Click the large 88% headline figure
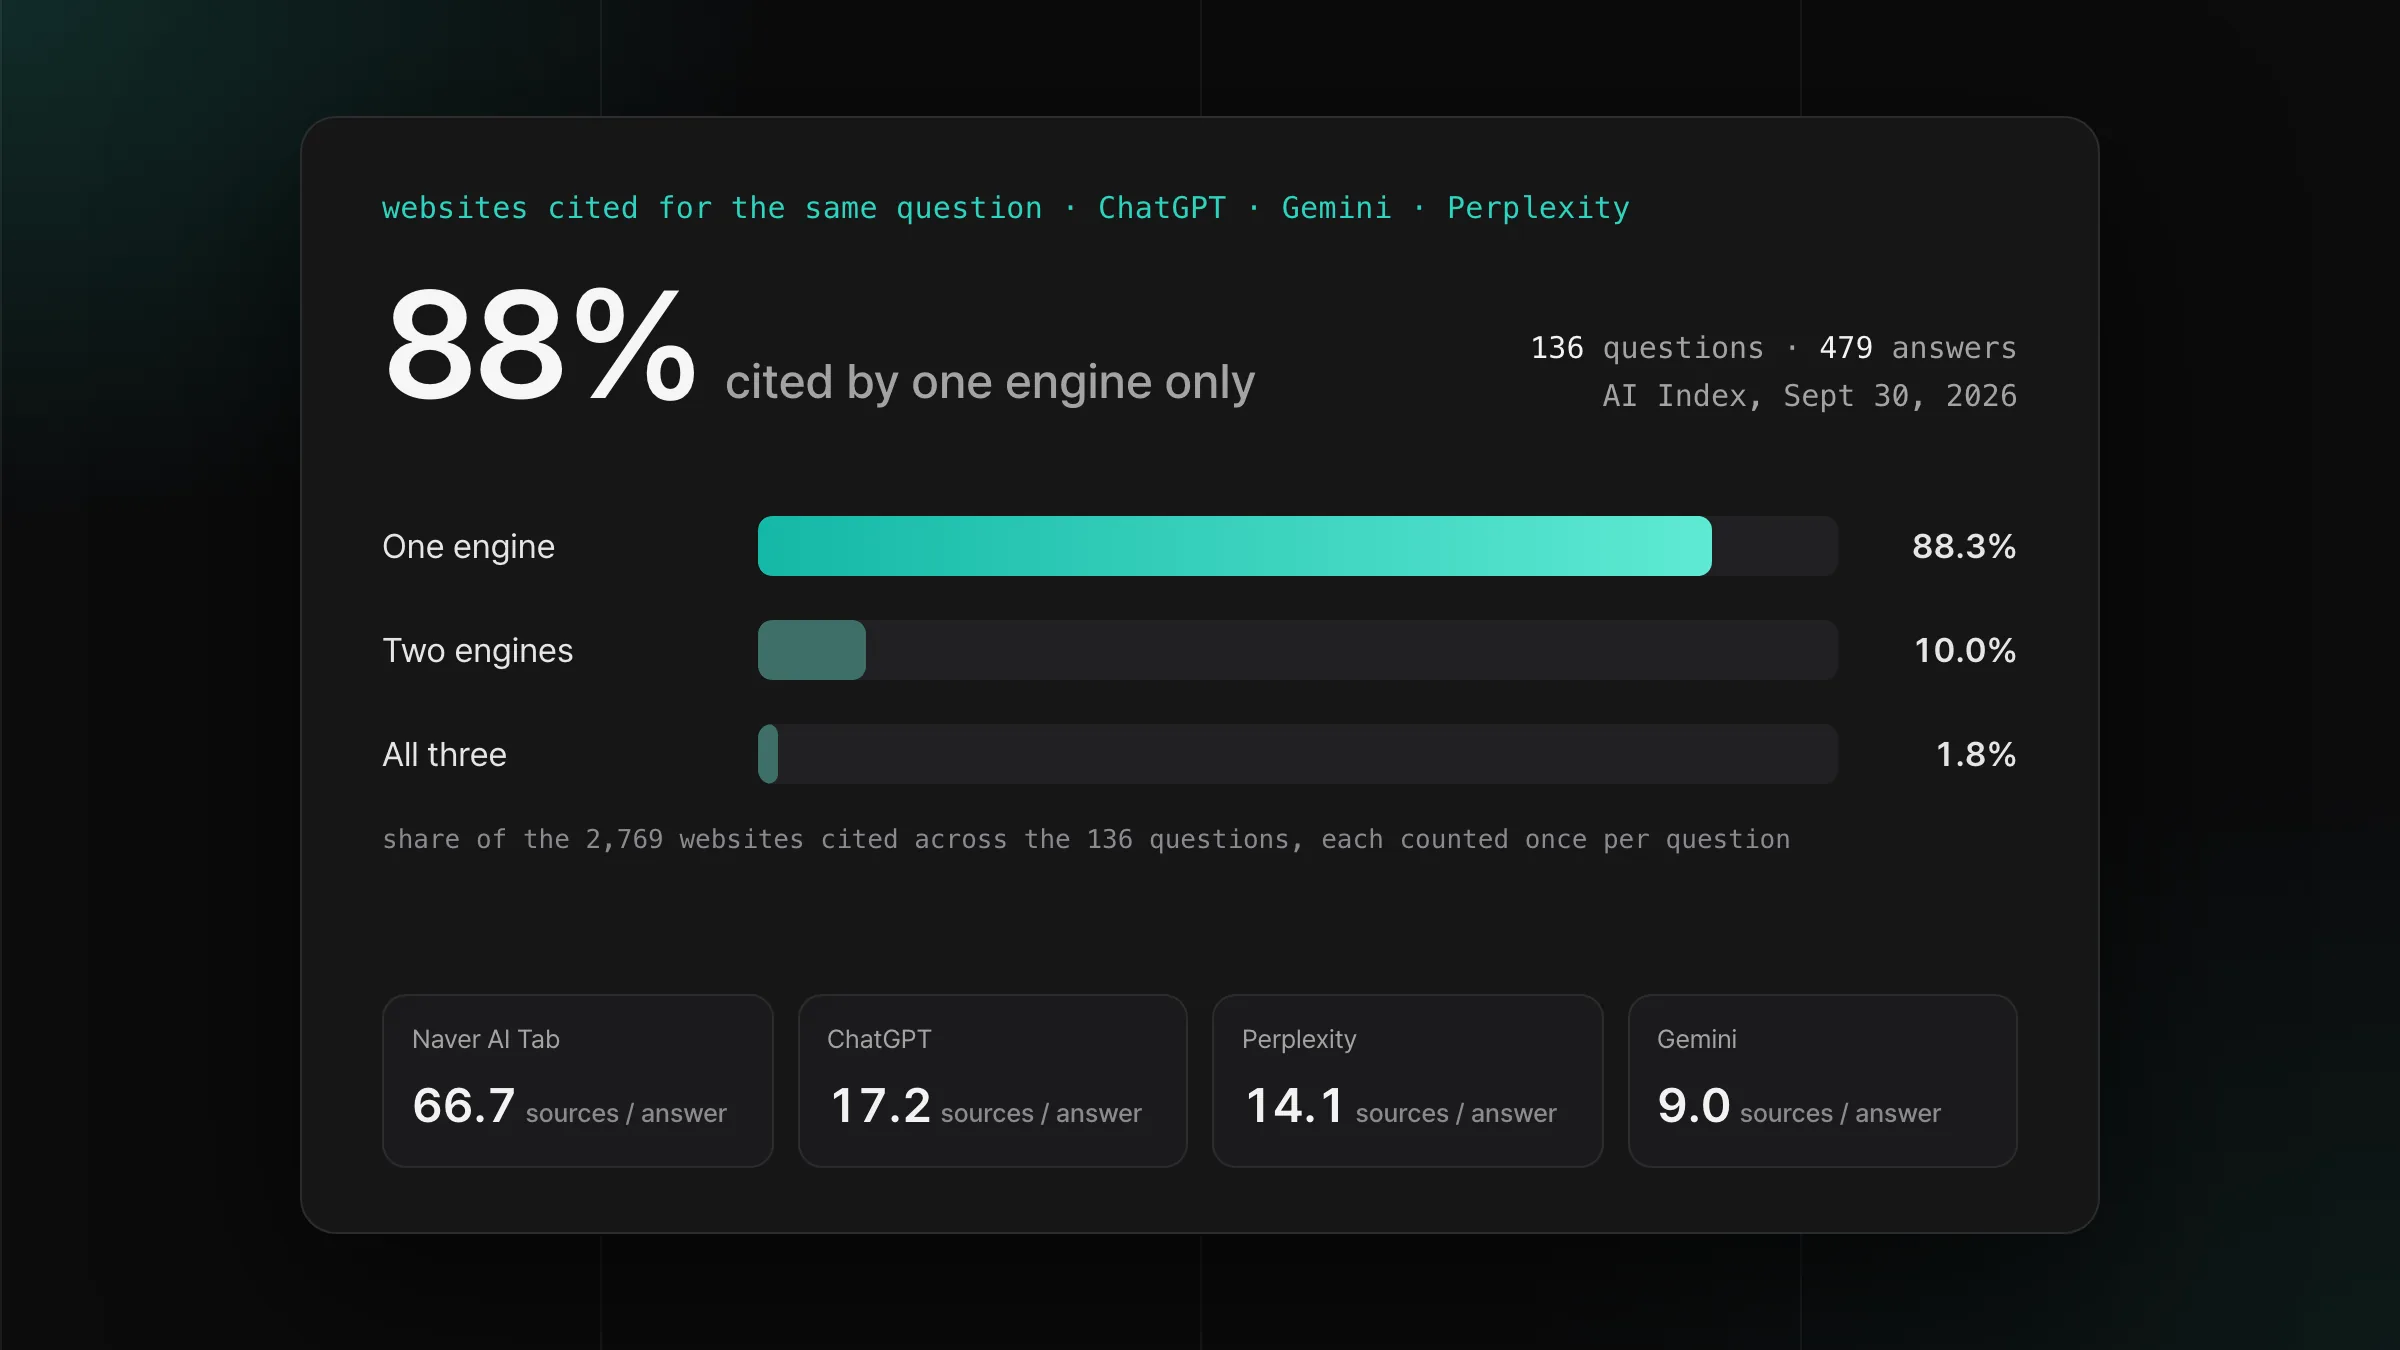Screen dimensions: 2400x1350 (x=540, y=345)
